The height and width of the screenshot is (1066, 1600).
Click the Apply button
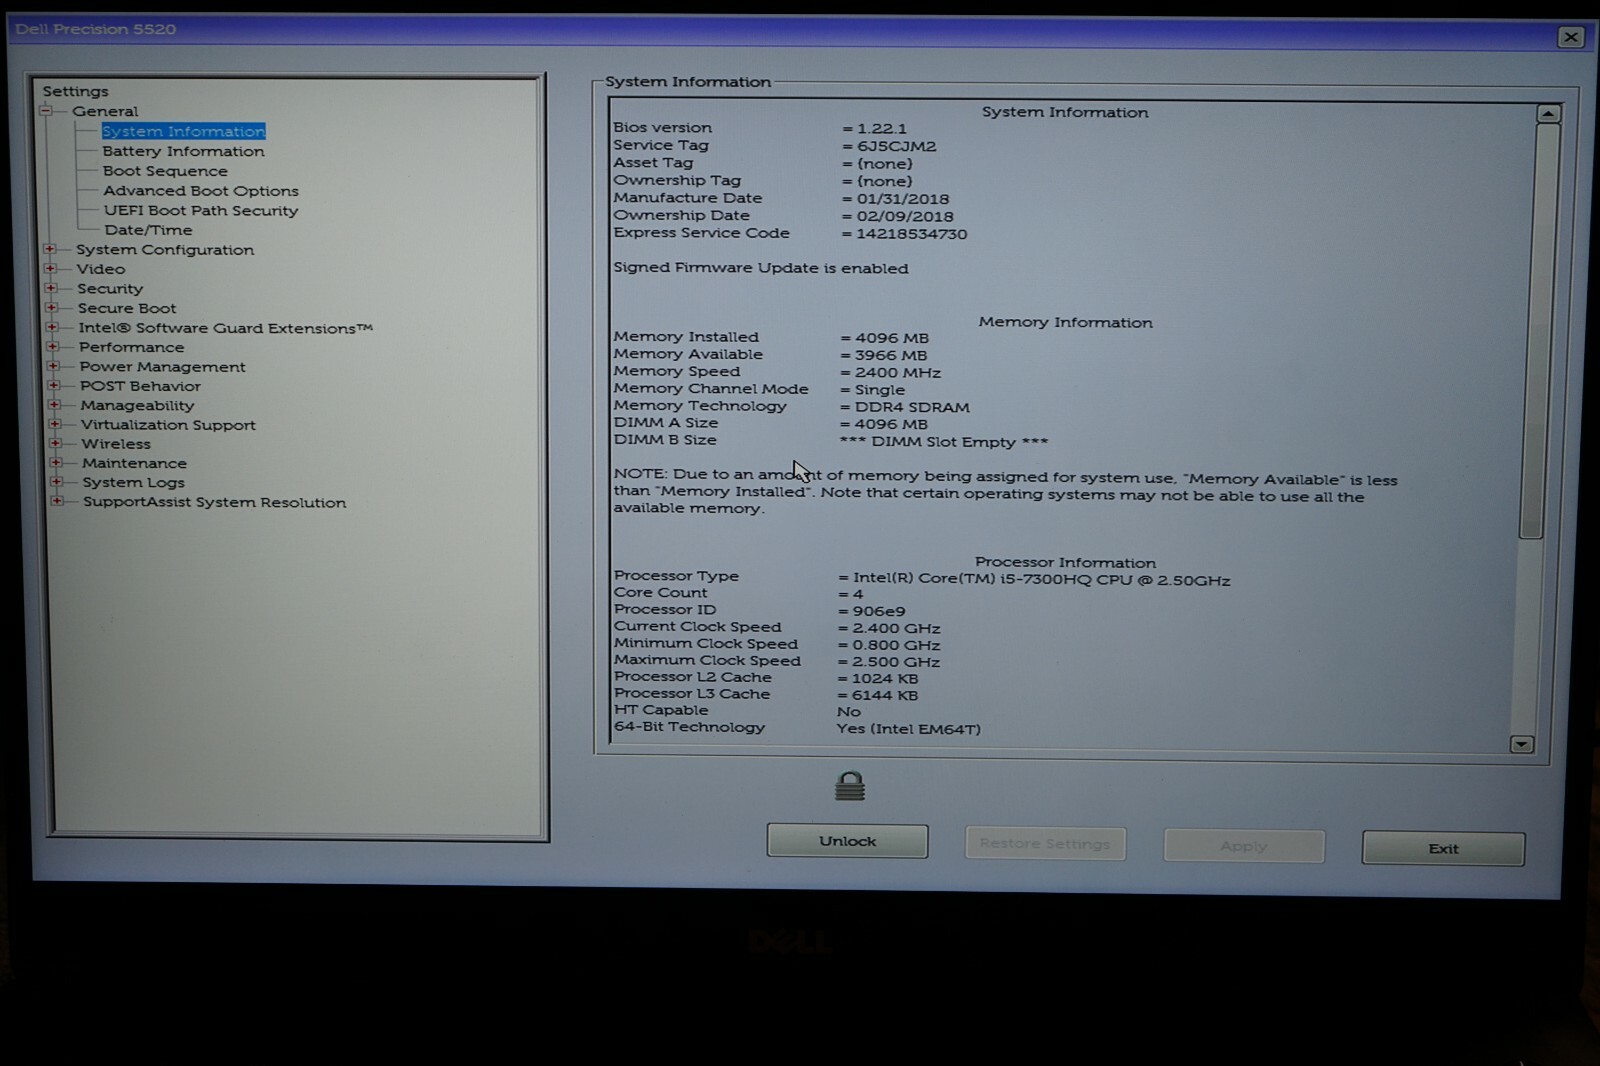point(1244,846)
